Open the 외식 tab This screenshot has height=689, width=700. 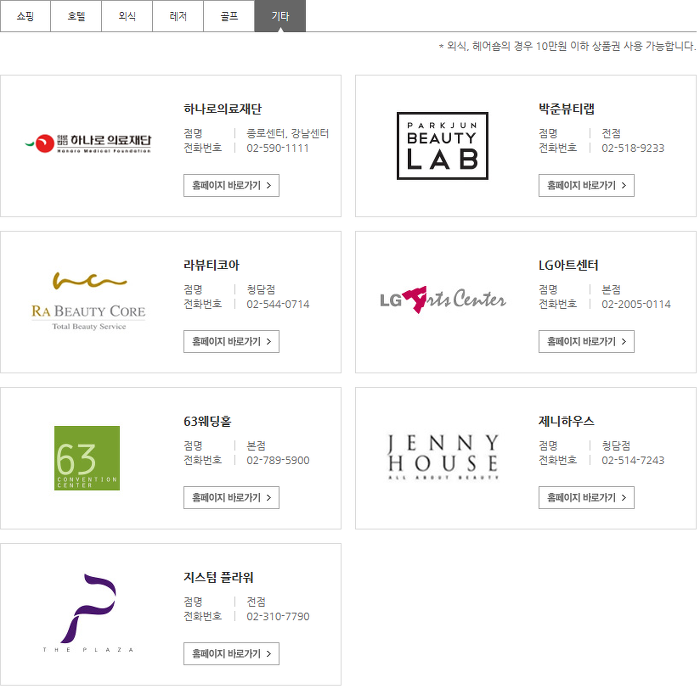(x=127, y=16)
